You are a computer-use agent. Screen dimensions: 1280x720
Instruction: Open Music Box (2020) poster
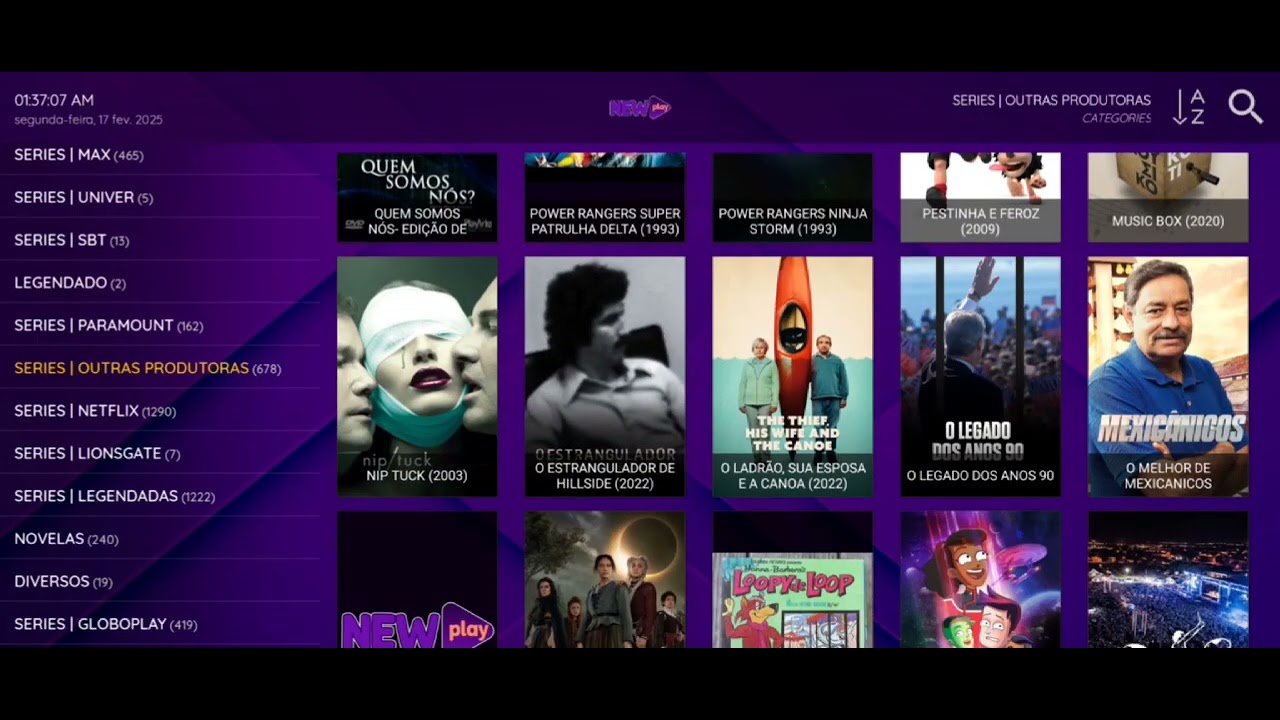[x=1168, y=197]
